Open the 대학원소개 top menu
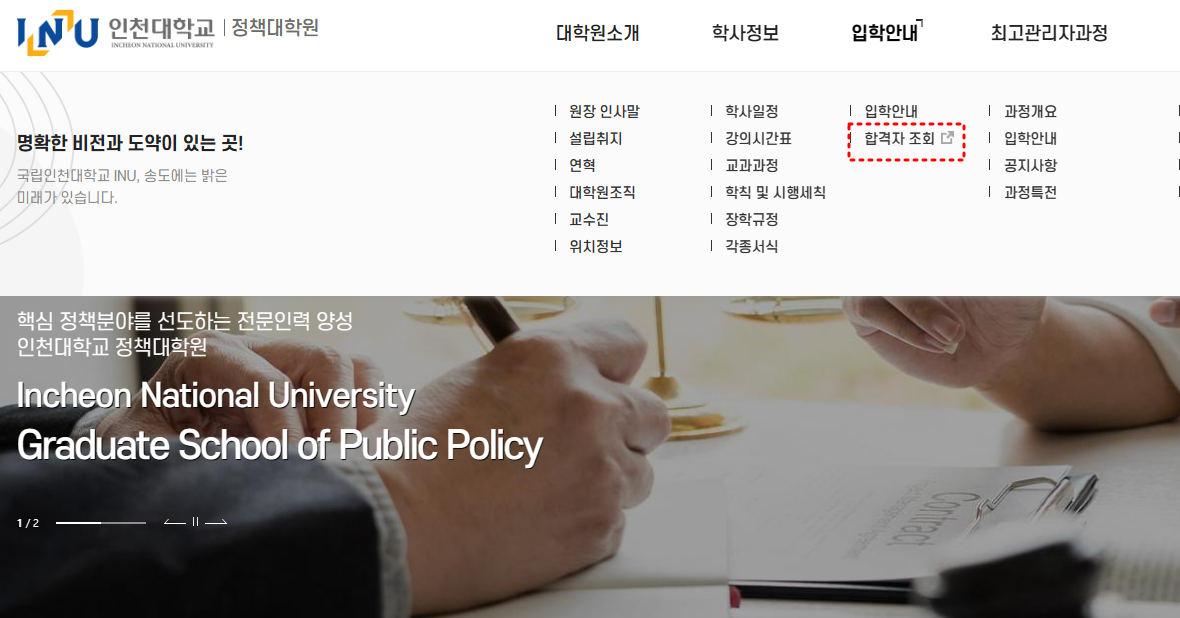The width and height of the screenshot is (1180, 618). tap(597, 33)
